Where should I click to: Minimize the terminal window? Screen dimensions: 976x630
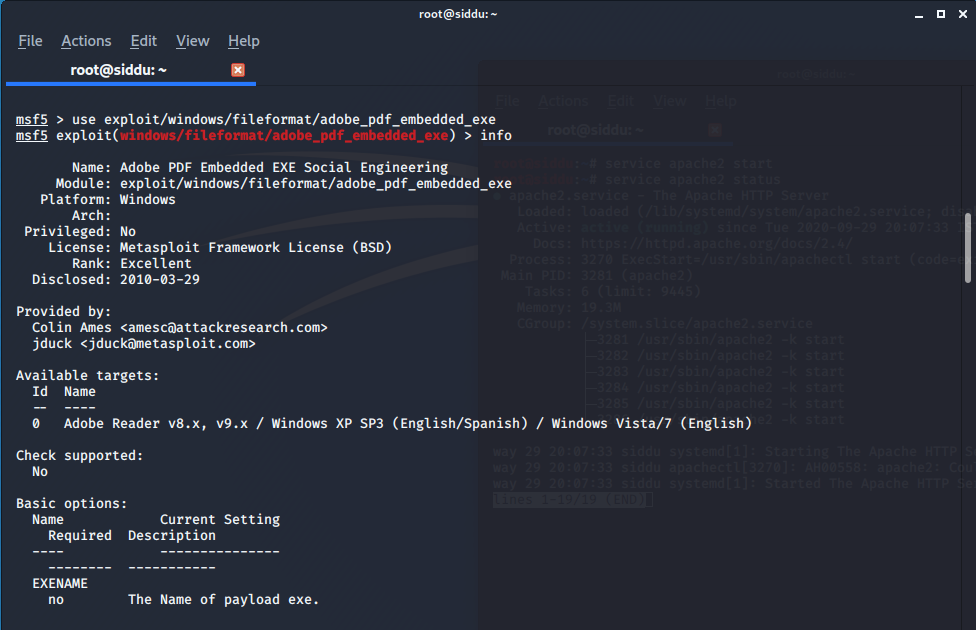click(919, 14)
